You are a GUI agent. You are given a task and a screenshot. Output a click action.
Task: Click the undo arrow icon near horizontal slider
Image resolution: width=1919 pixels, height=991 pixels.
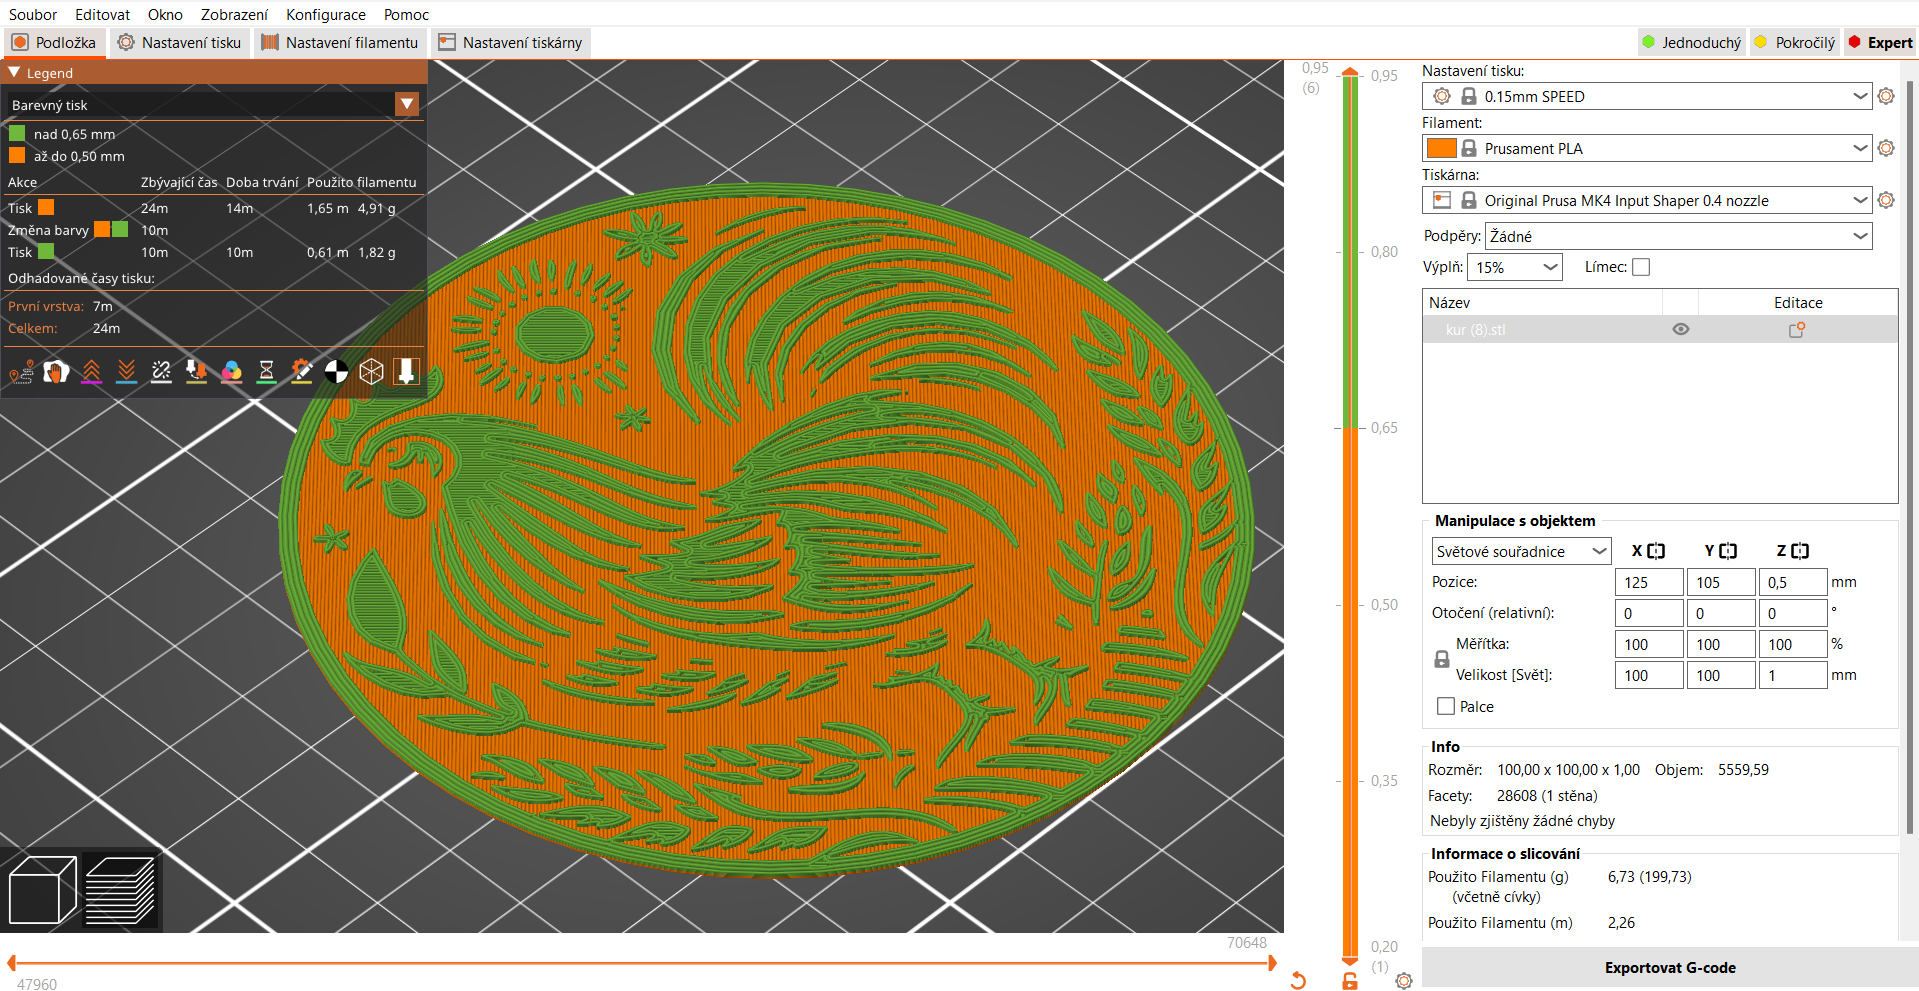tap(1298, 981)
